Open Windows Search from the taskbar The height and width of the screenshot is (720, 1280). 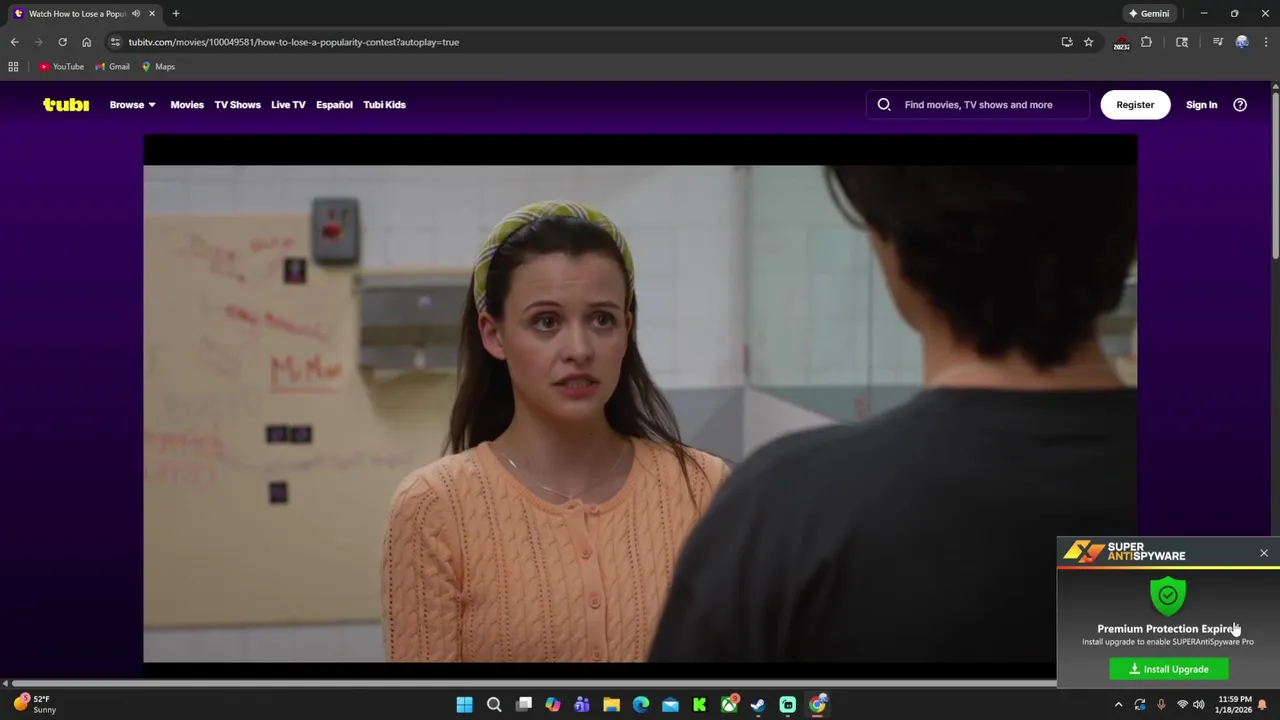(494, 705)
